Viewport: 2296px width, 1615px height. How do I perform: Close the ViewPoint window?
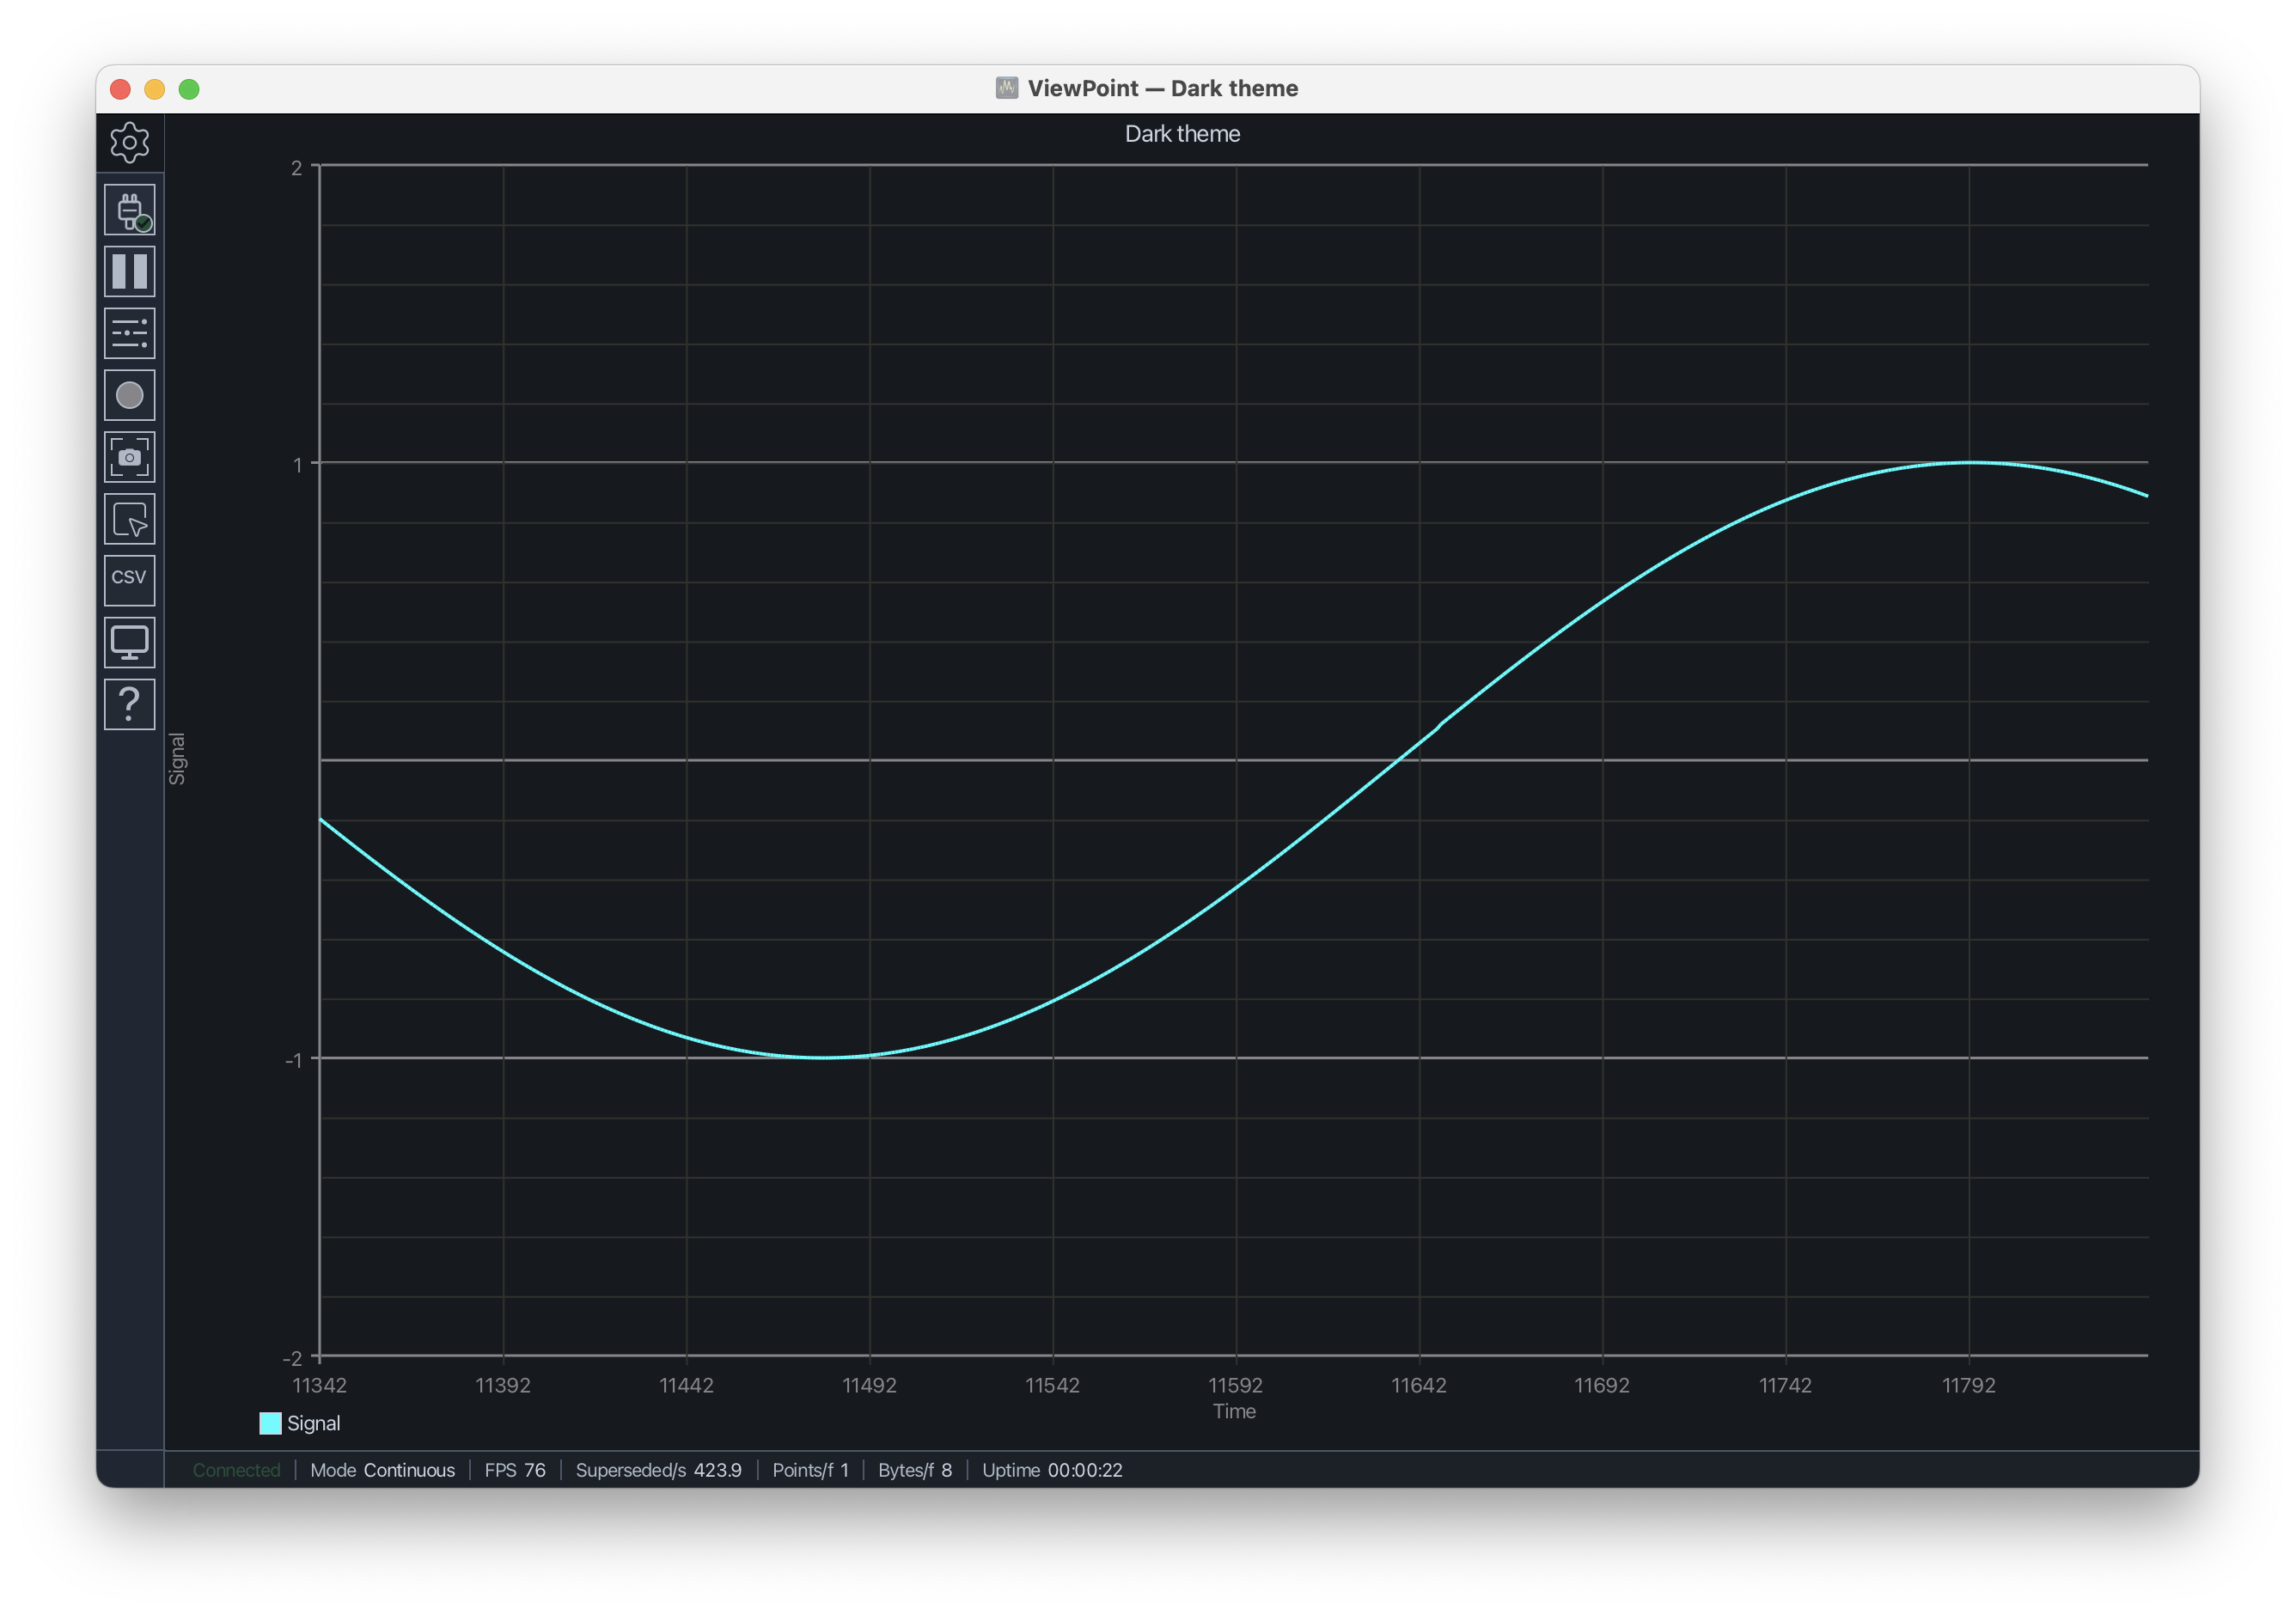(121, 90)
